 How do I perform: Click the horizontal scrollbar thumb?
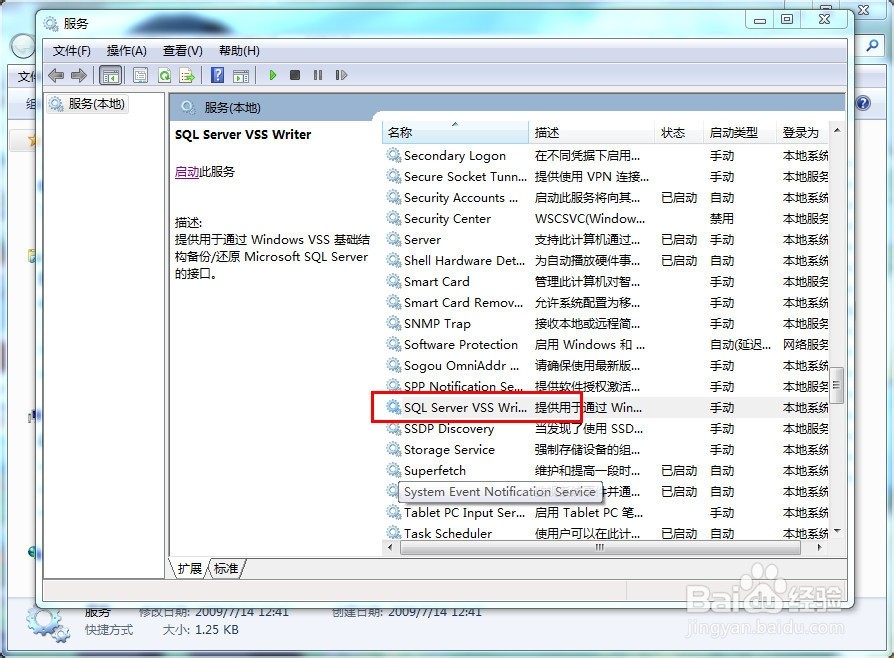coord(600,547)
